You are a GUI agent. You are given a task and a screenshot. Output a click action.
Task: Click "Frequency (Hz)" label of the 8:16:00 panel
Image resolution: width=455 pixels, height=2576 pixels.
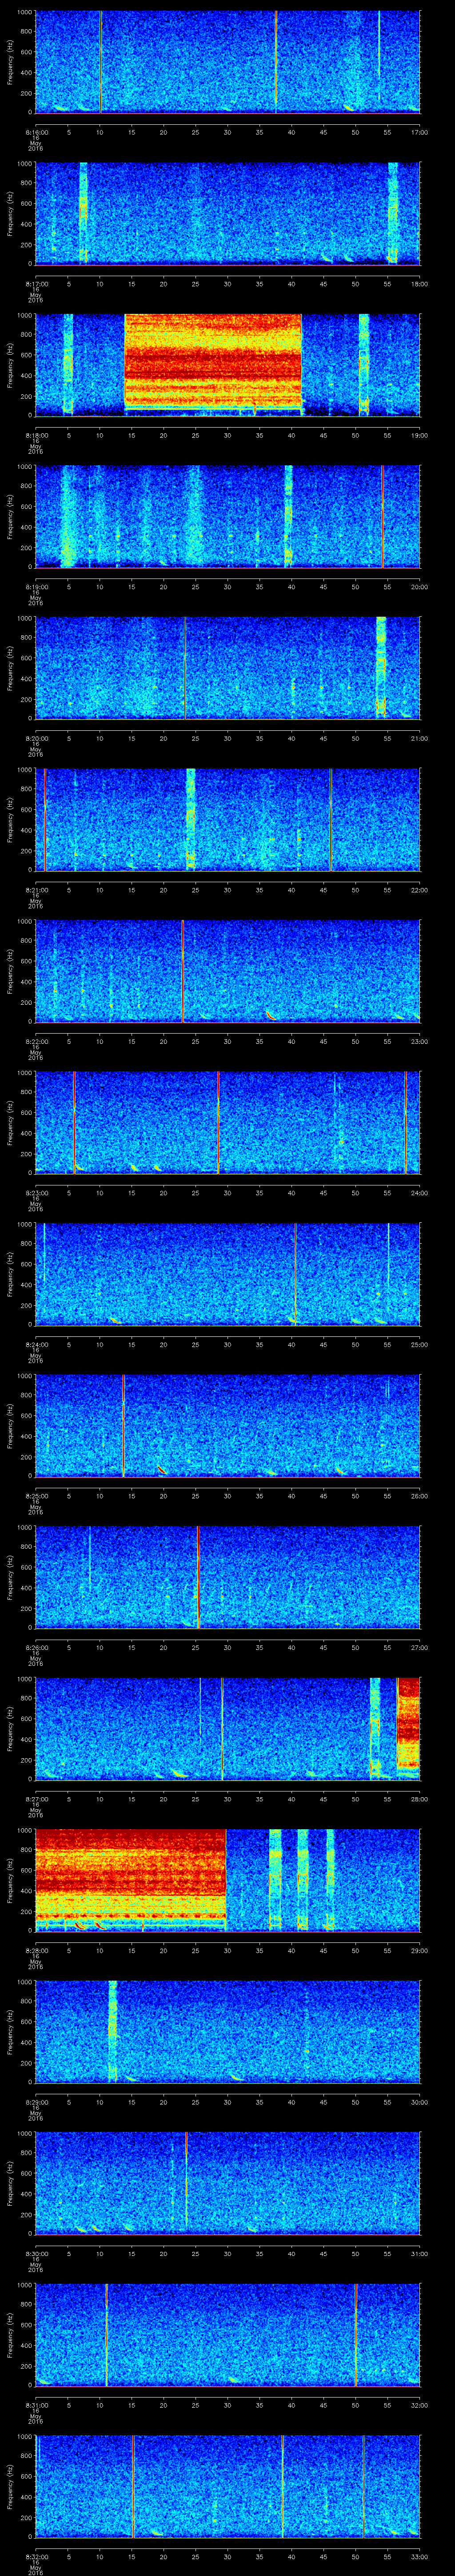[10, 62]
